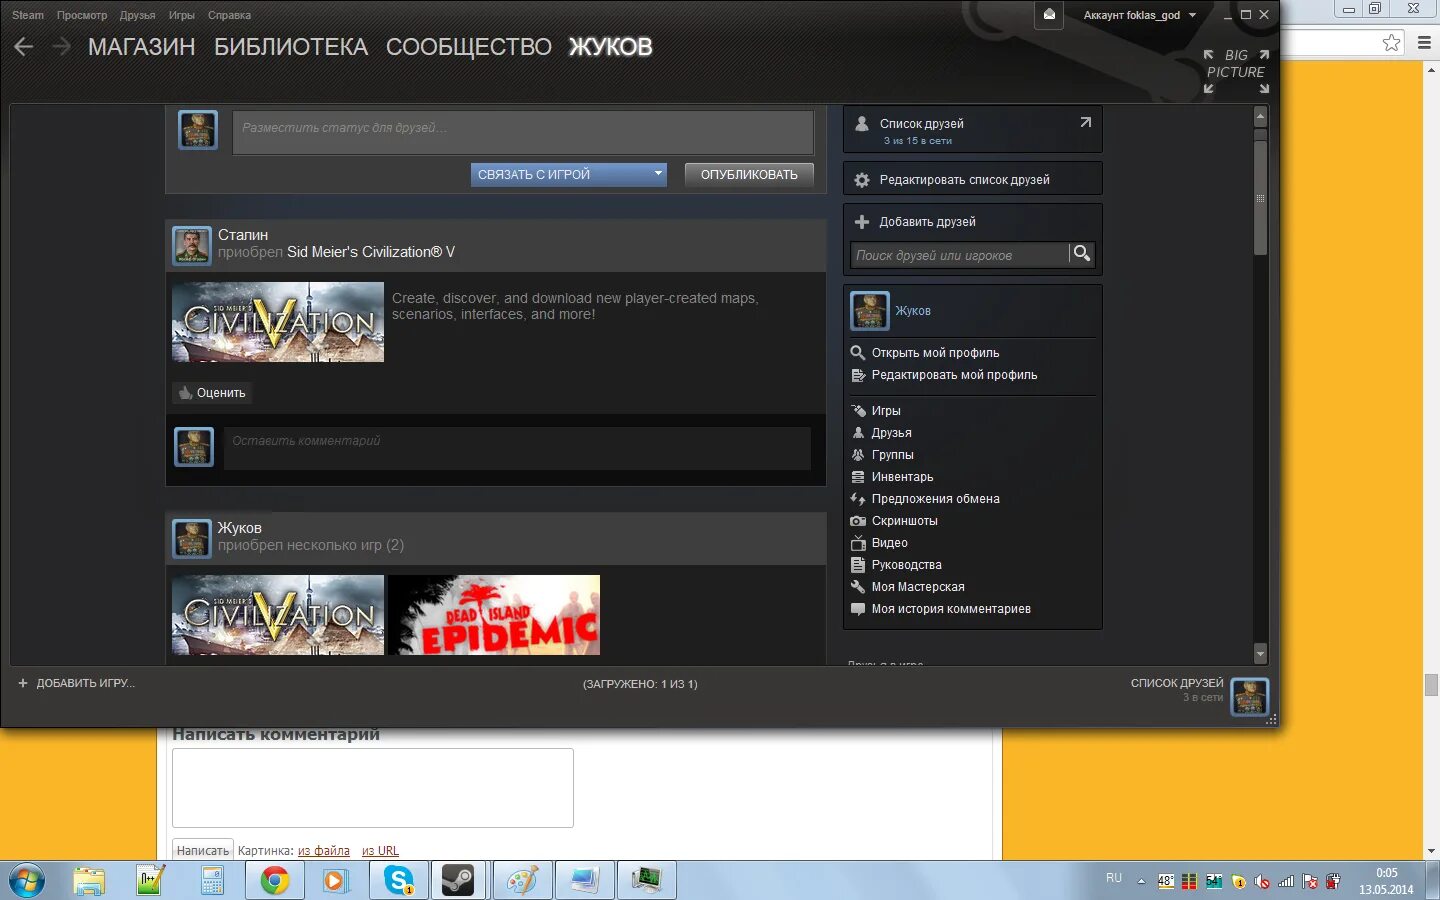Open Инвентарь in the profile menu
Screen dimensions: 1440x900
902,477
